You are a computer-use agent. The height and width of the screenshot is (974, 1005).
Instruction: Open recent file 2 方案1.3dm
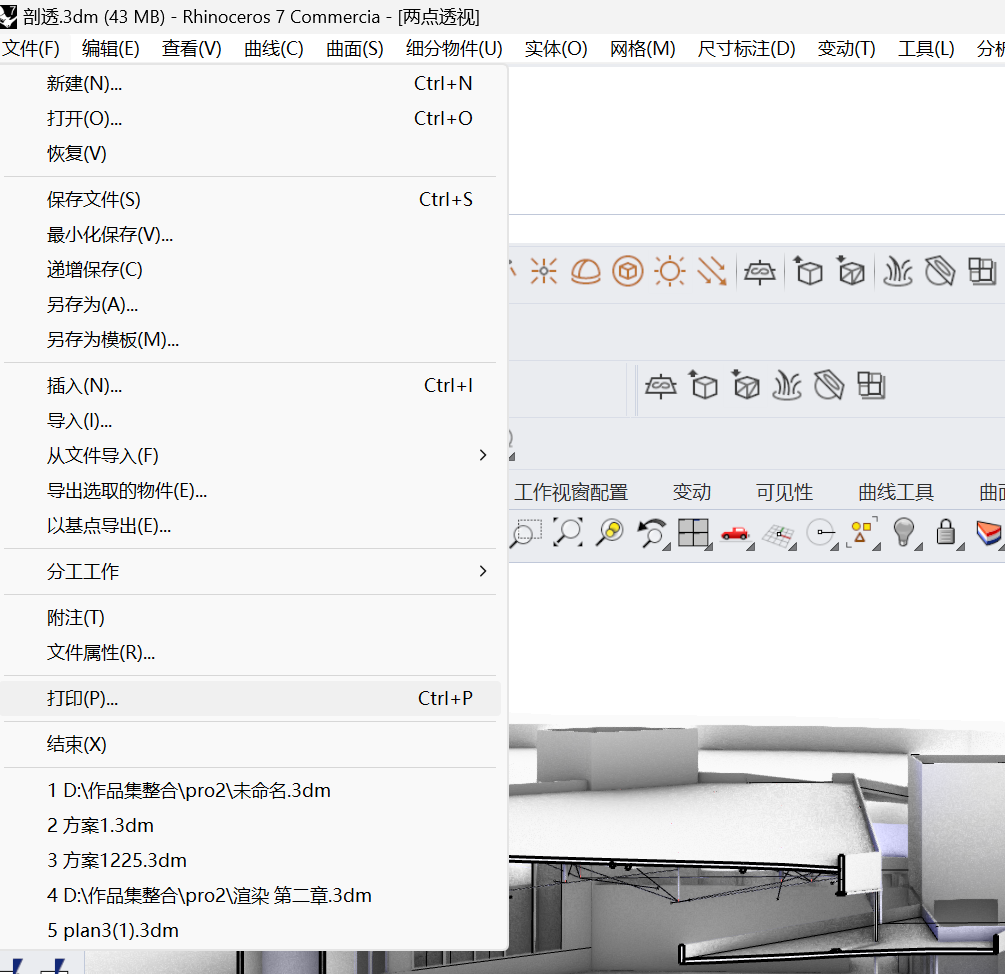tap(250, 826)
